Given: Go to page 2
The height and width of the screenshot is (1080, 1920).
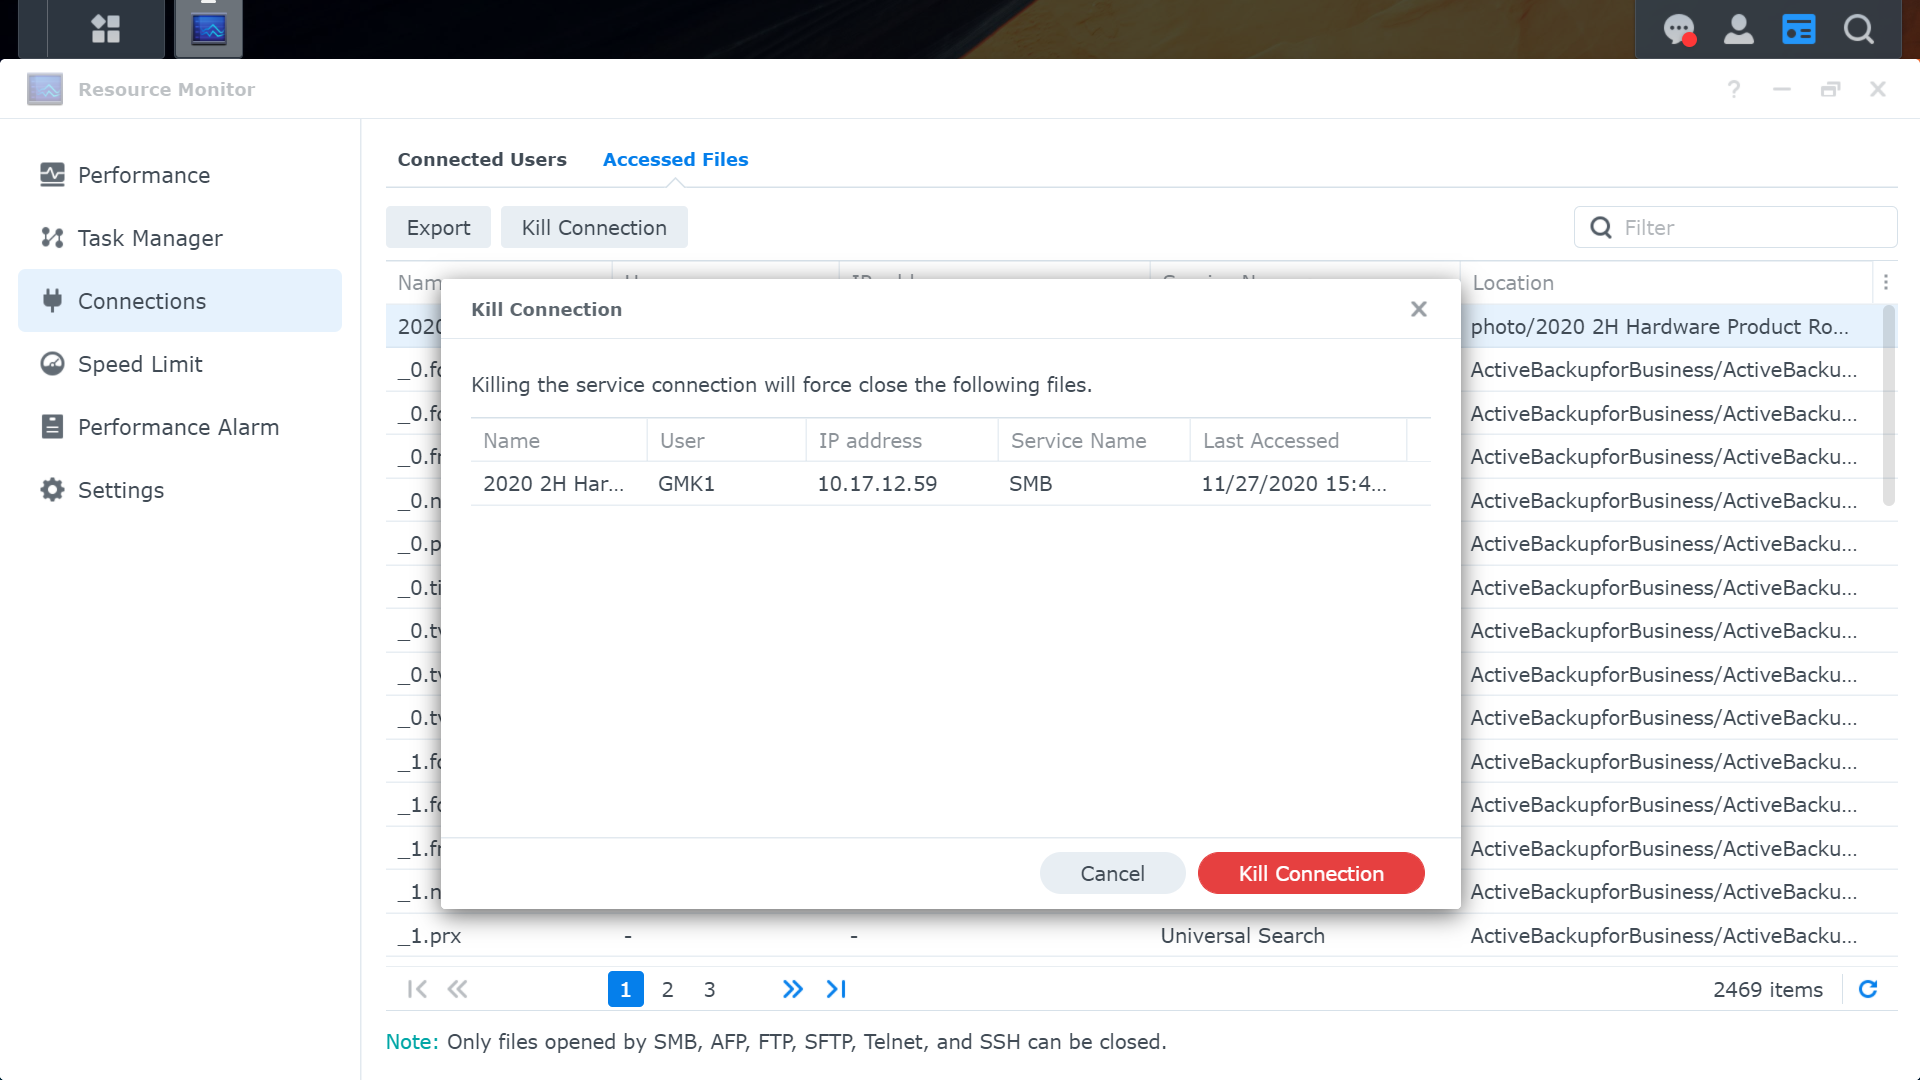Looking at the screenshot, I should point(667,989).
